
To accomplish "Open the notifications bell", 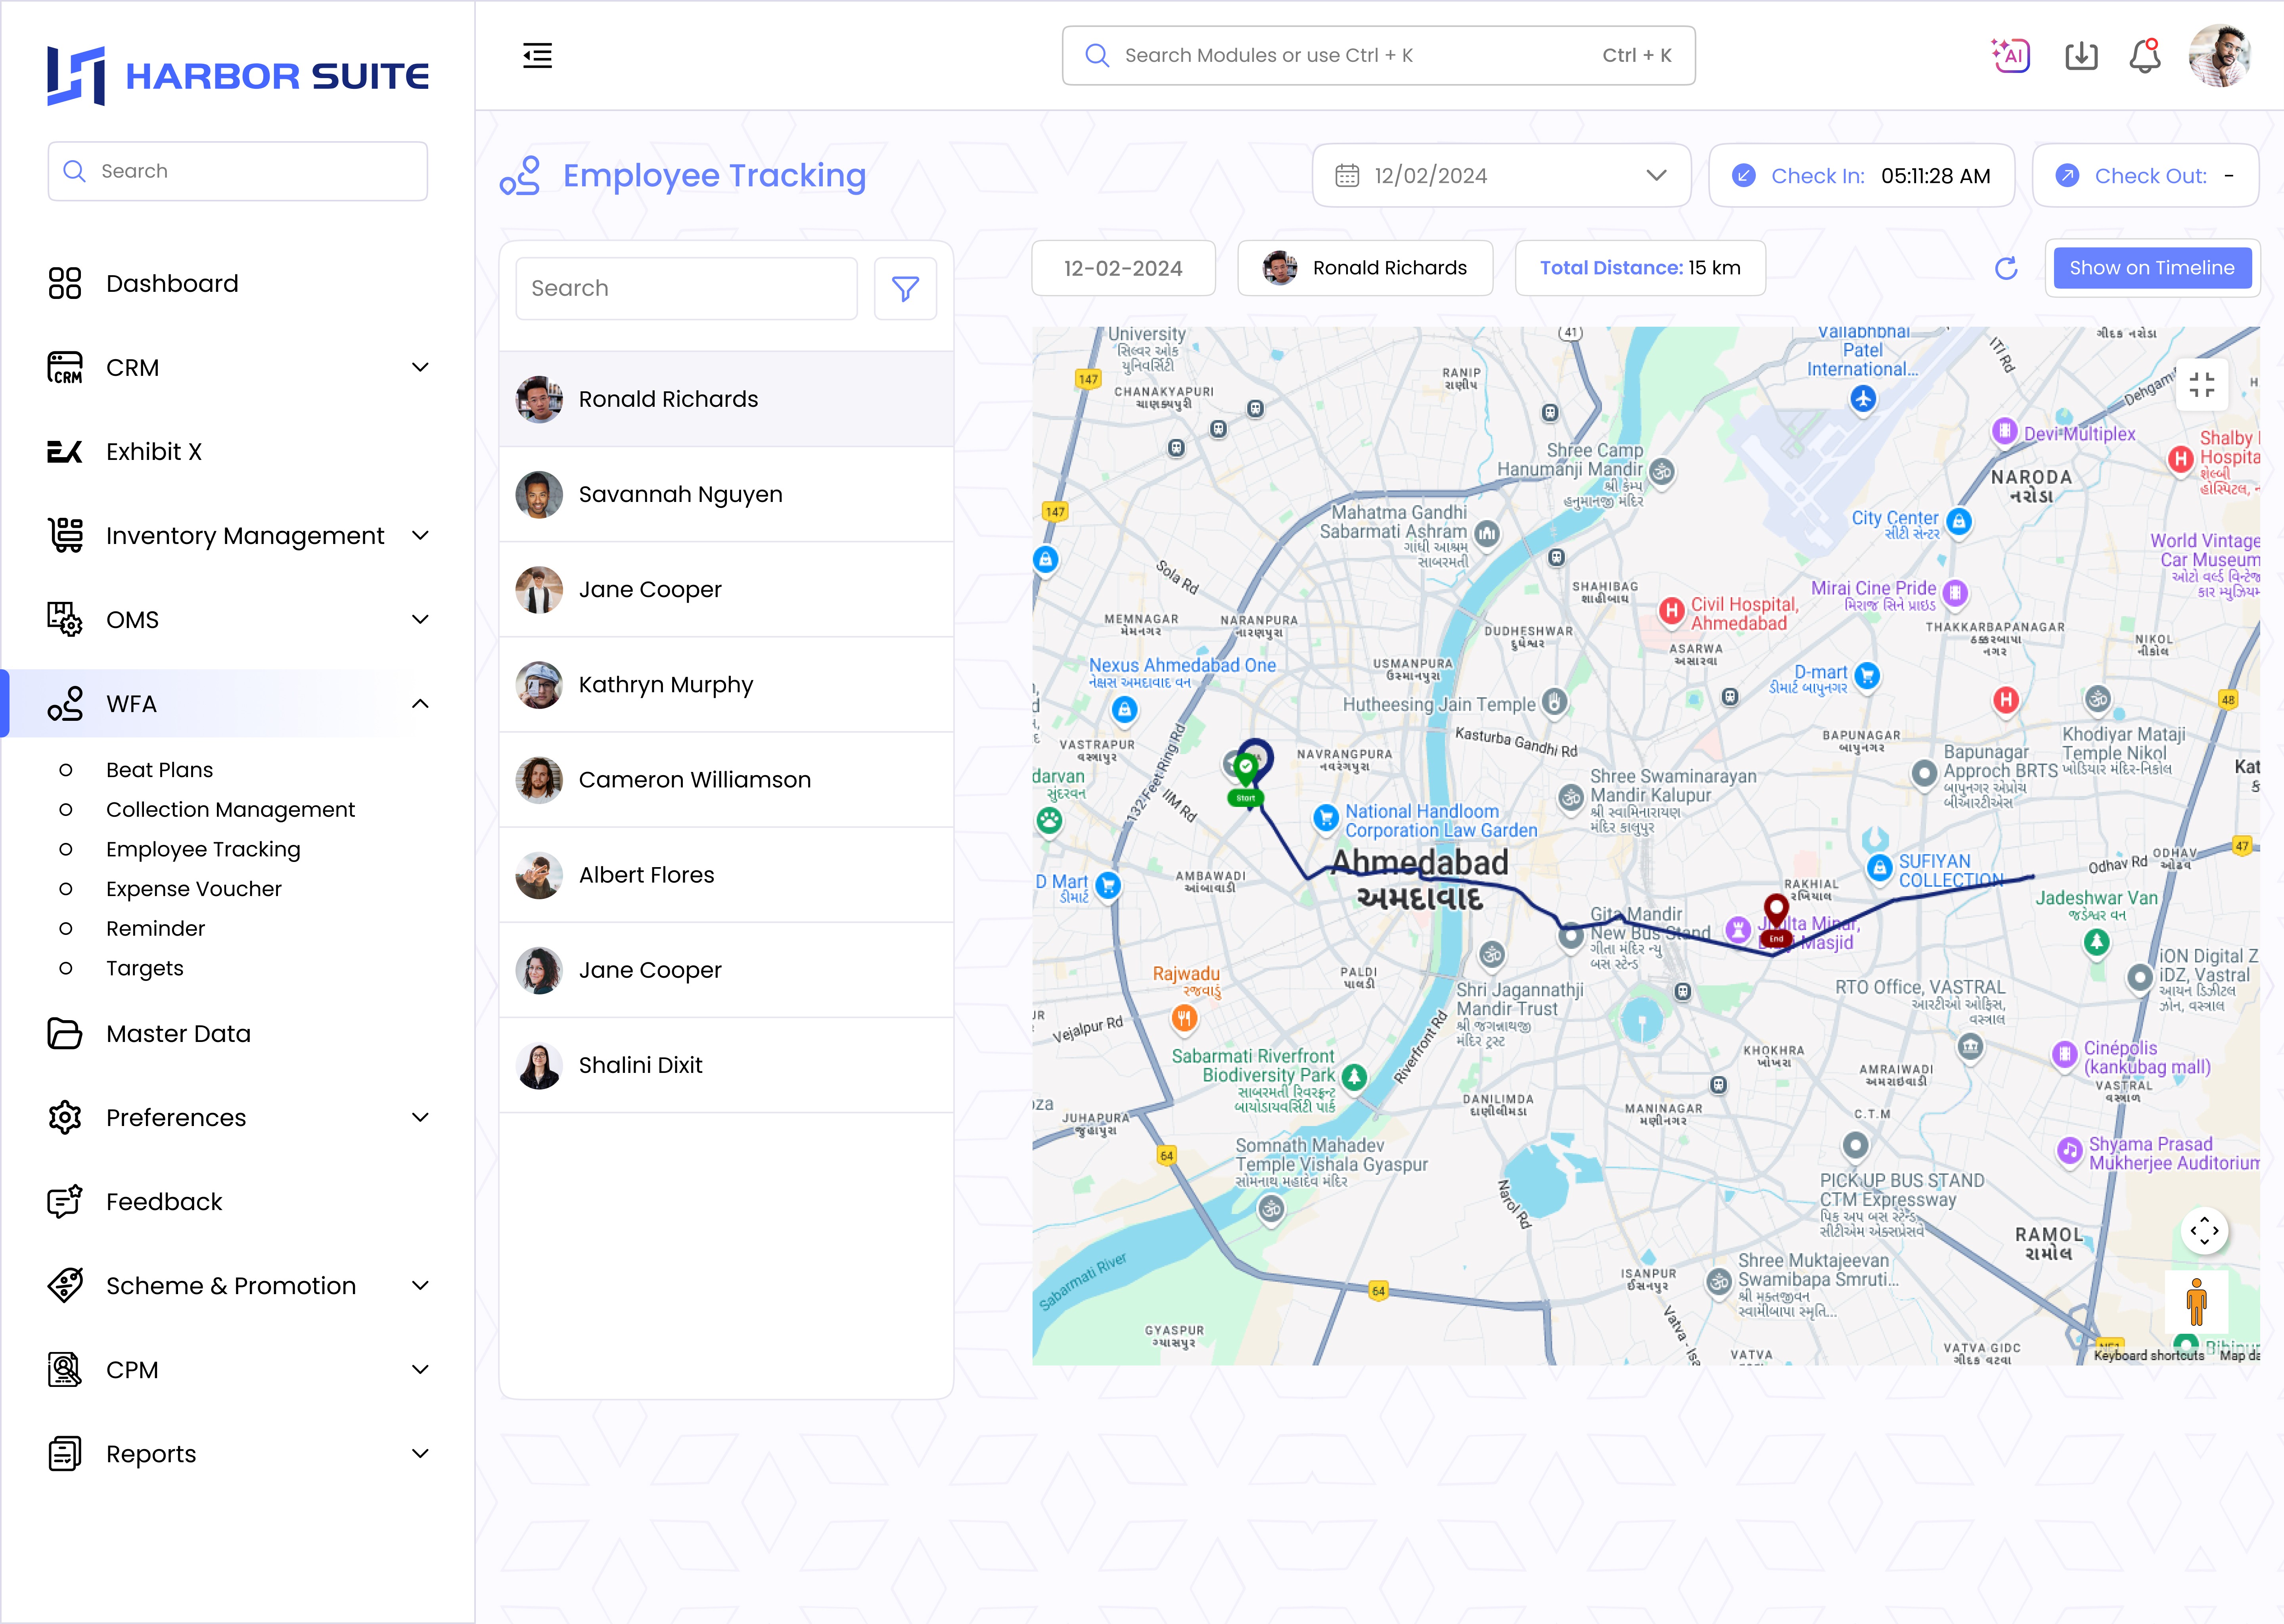I will tap(2144, 56).
